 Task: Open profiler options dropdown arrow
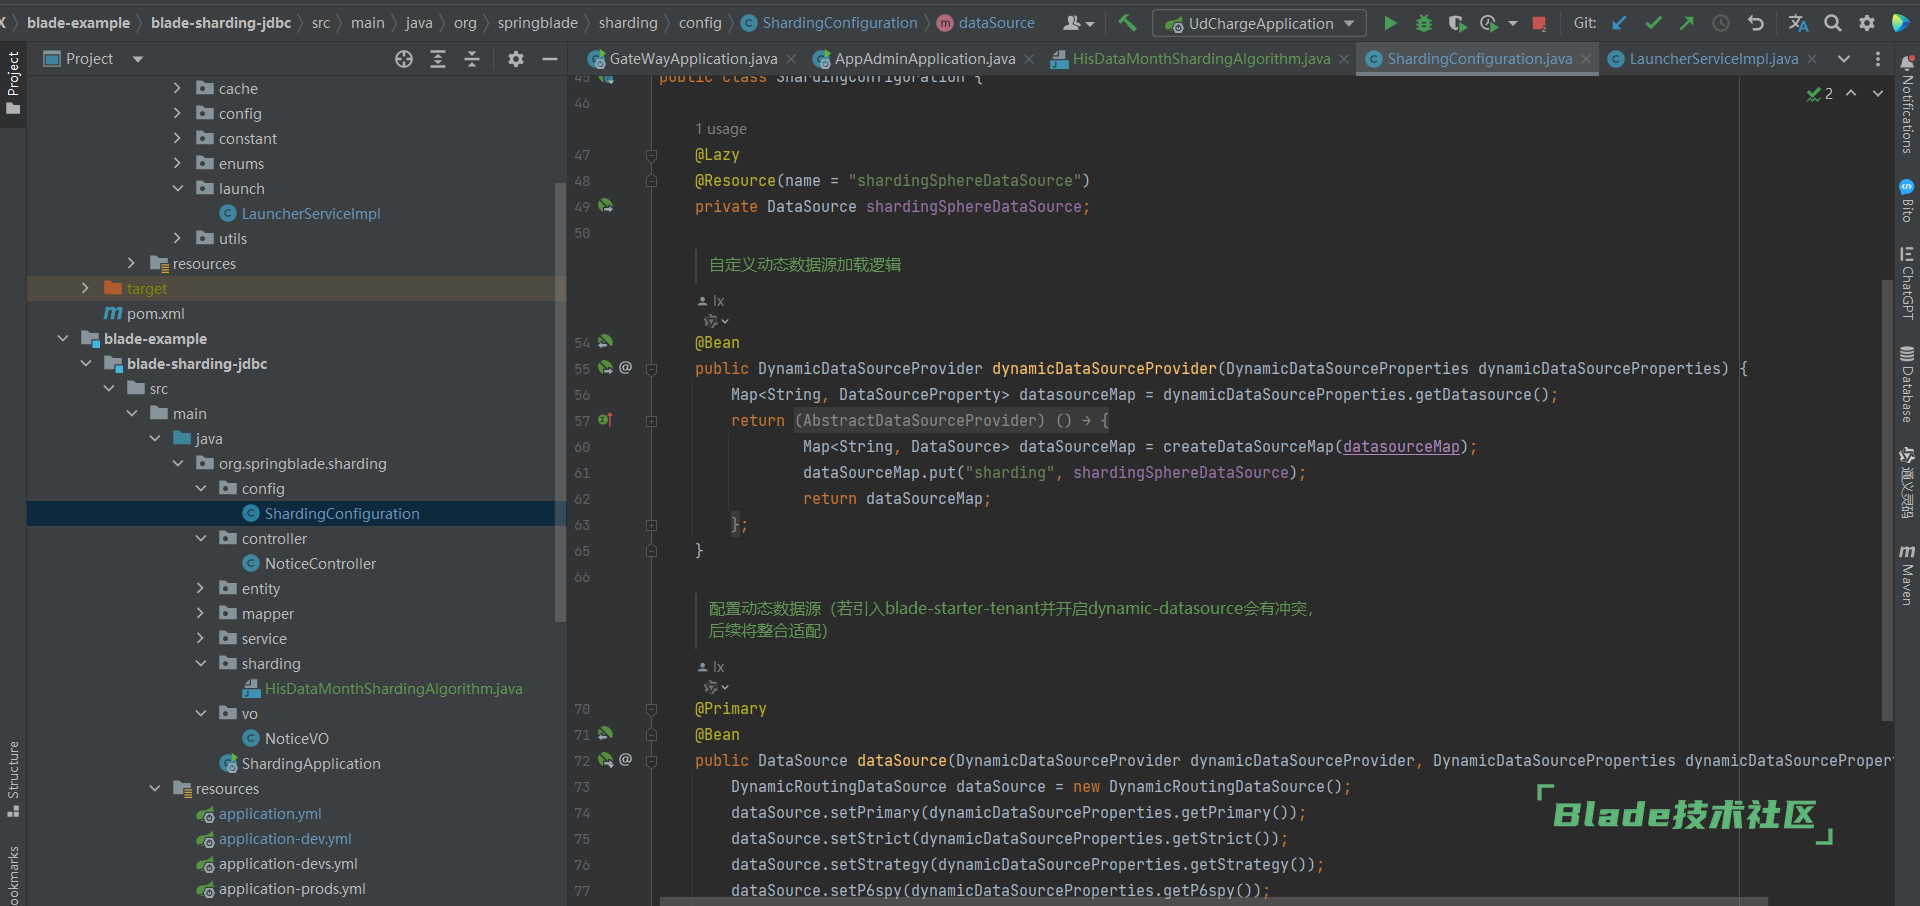(x=1512, y=23)
